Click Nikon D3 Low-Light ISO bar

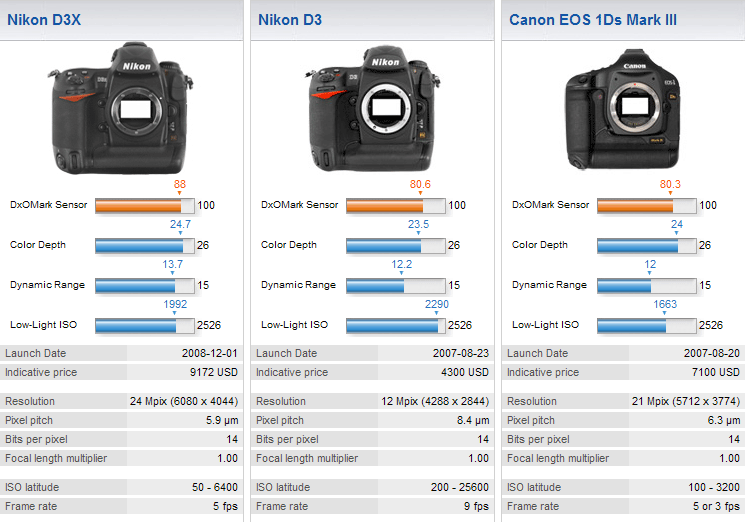click(396, 325)
